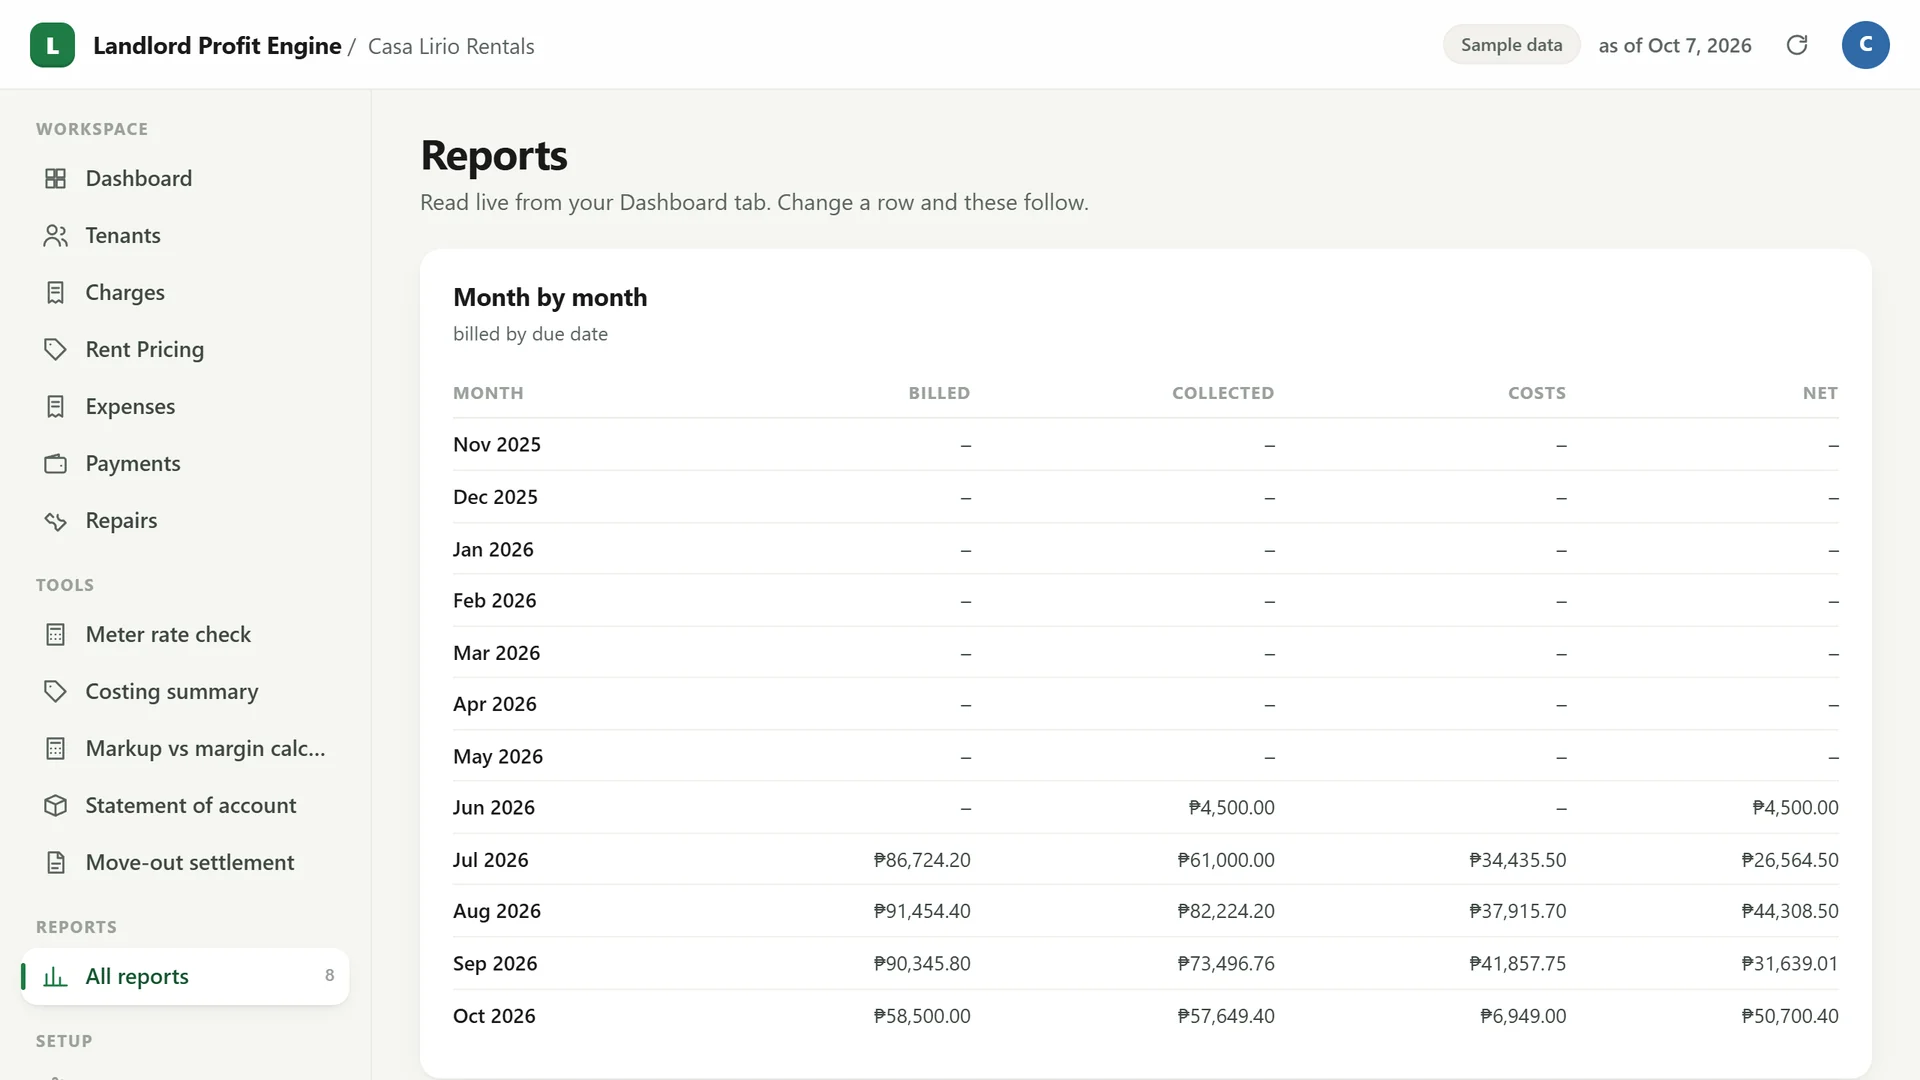Screen dimensions: 1920x1080
Task: Open the Charges section
Action: coord(185,292)
